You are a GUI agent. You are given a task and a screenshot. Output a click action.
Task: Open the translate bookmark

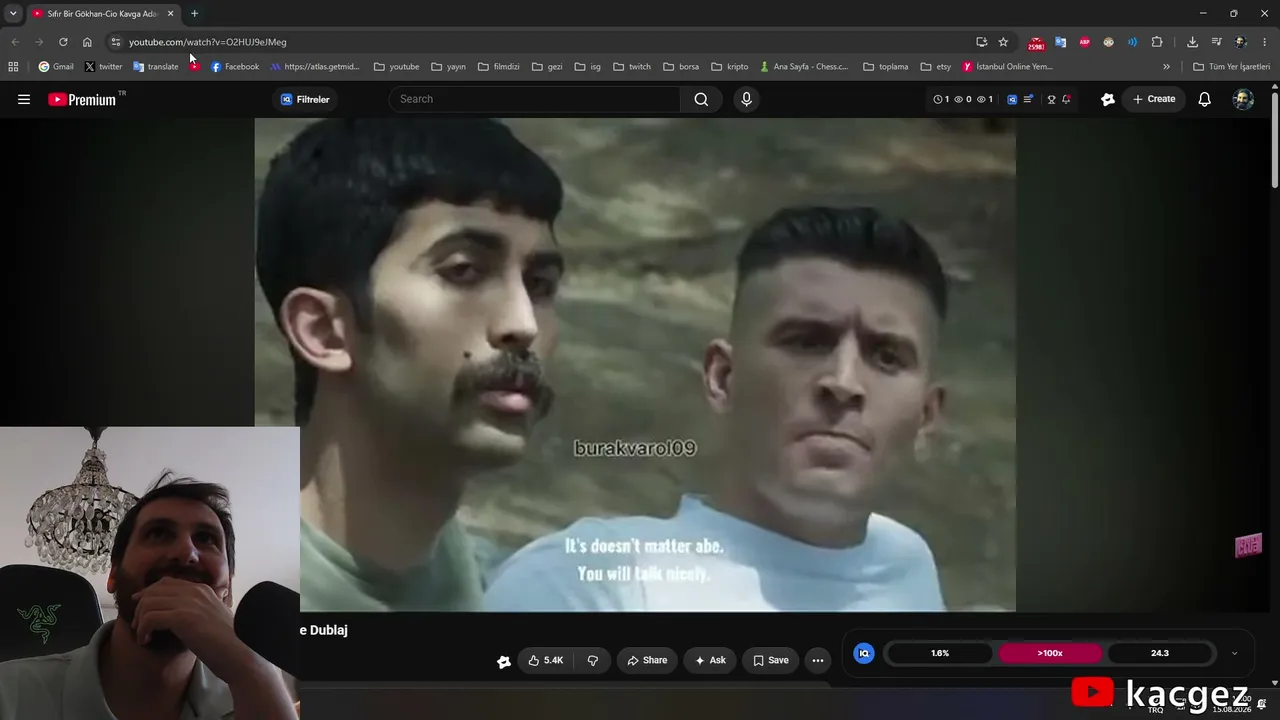[156, 67]
